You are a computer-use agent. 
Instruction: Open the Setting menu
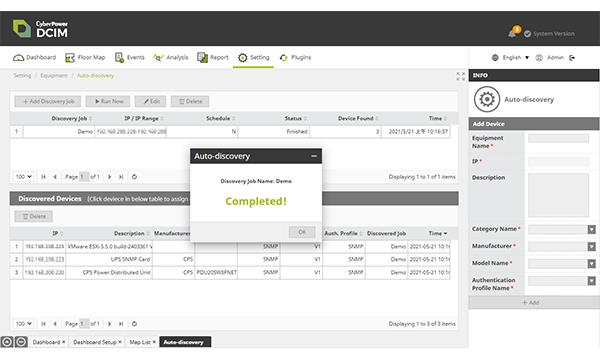[253, 57]
